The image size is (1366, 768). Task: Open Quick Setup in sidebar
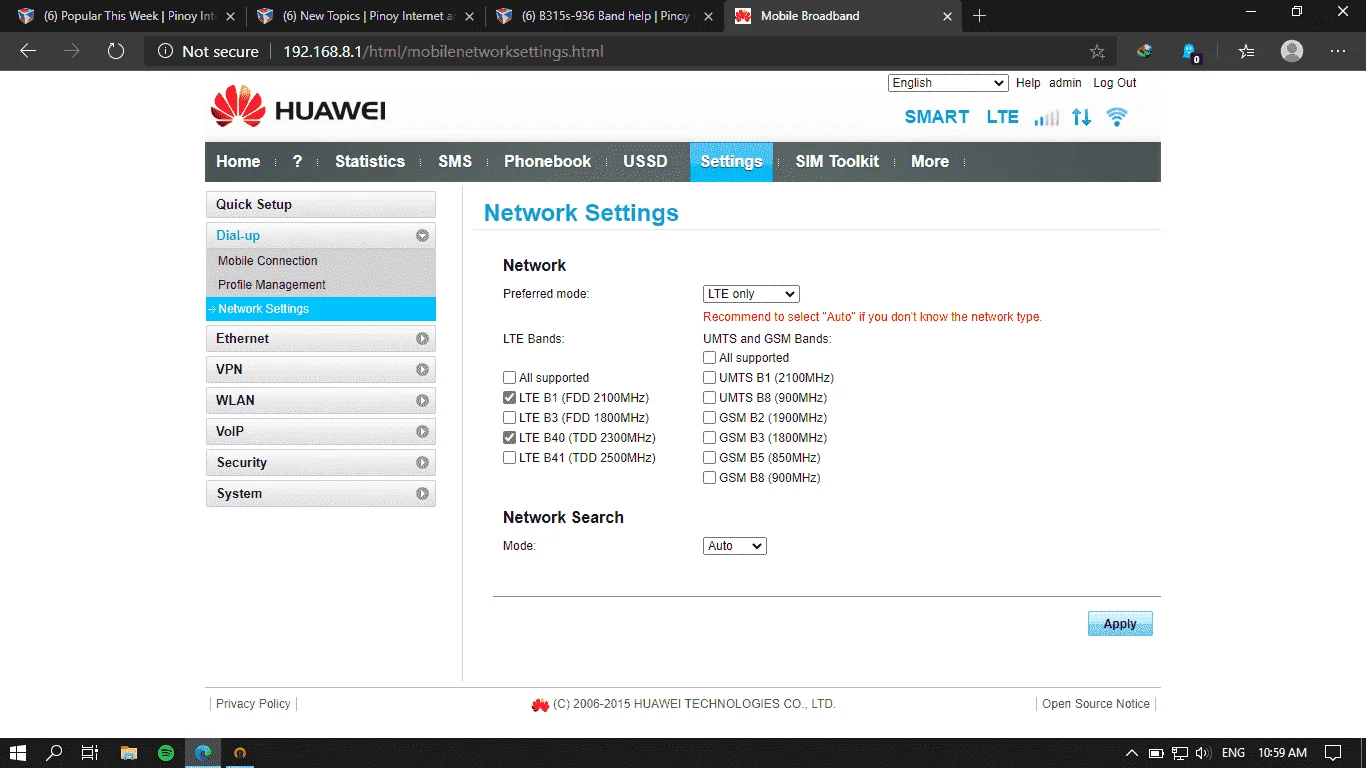coord(321,205)
